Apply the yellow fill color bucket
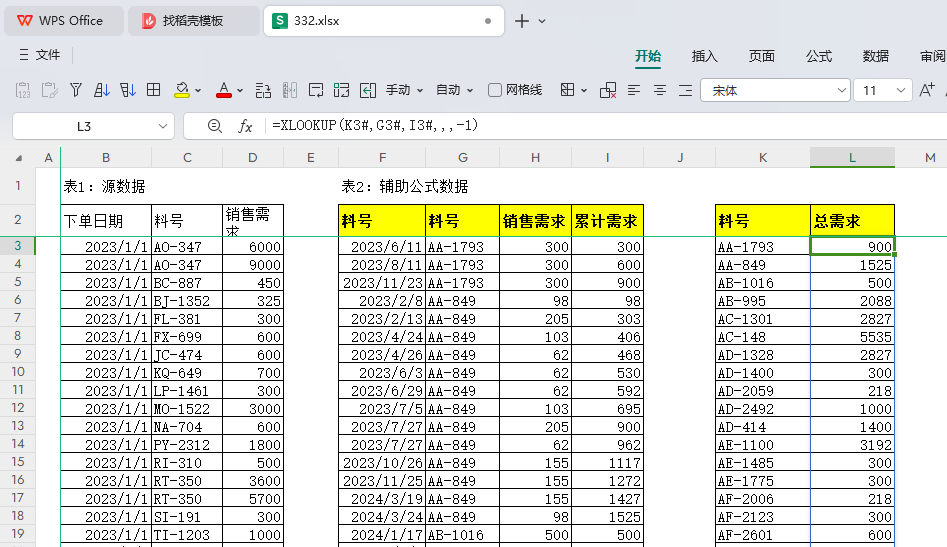Viewport: 947px width, 547px height. (182, 91)
